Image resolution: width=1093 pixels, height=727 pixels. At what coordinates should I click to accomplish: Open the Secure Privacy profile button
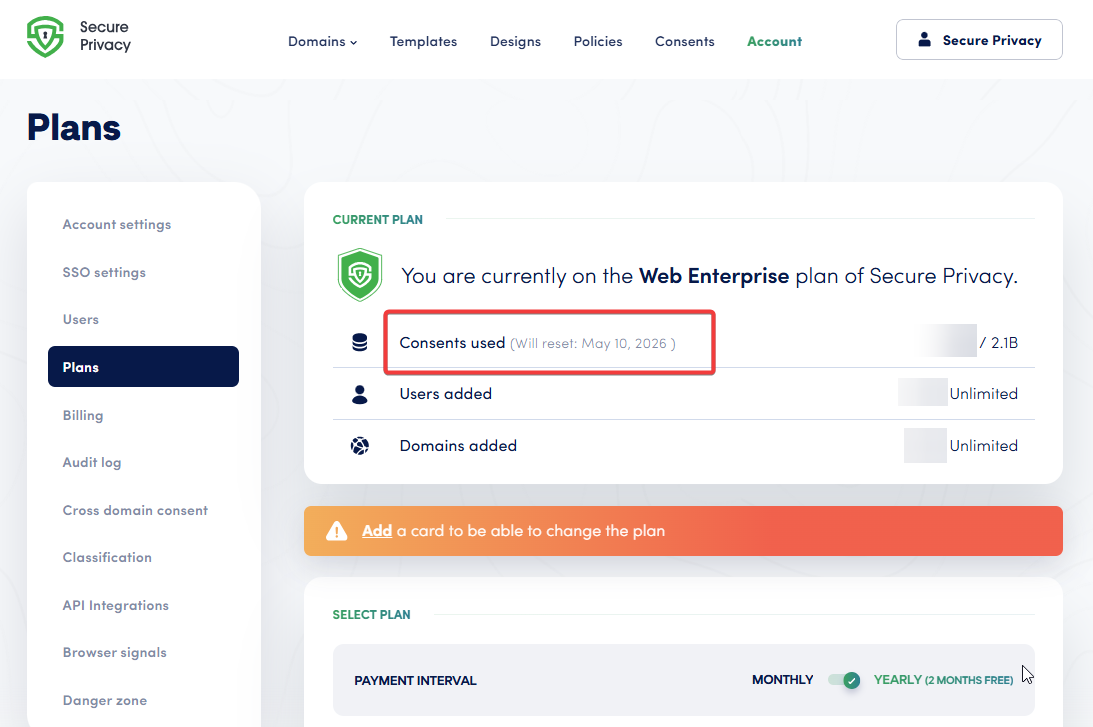click(x=979, y=40)
